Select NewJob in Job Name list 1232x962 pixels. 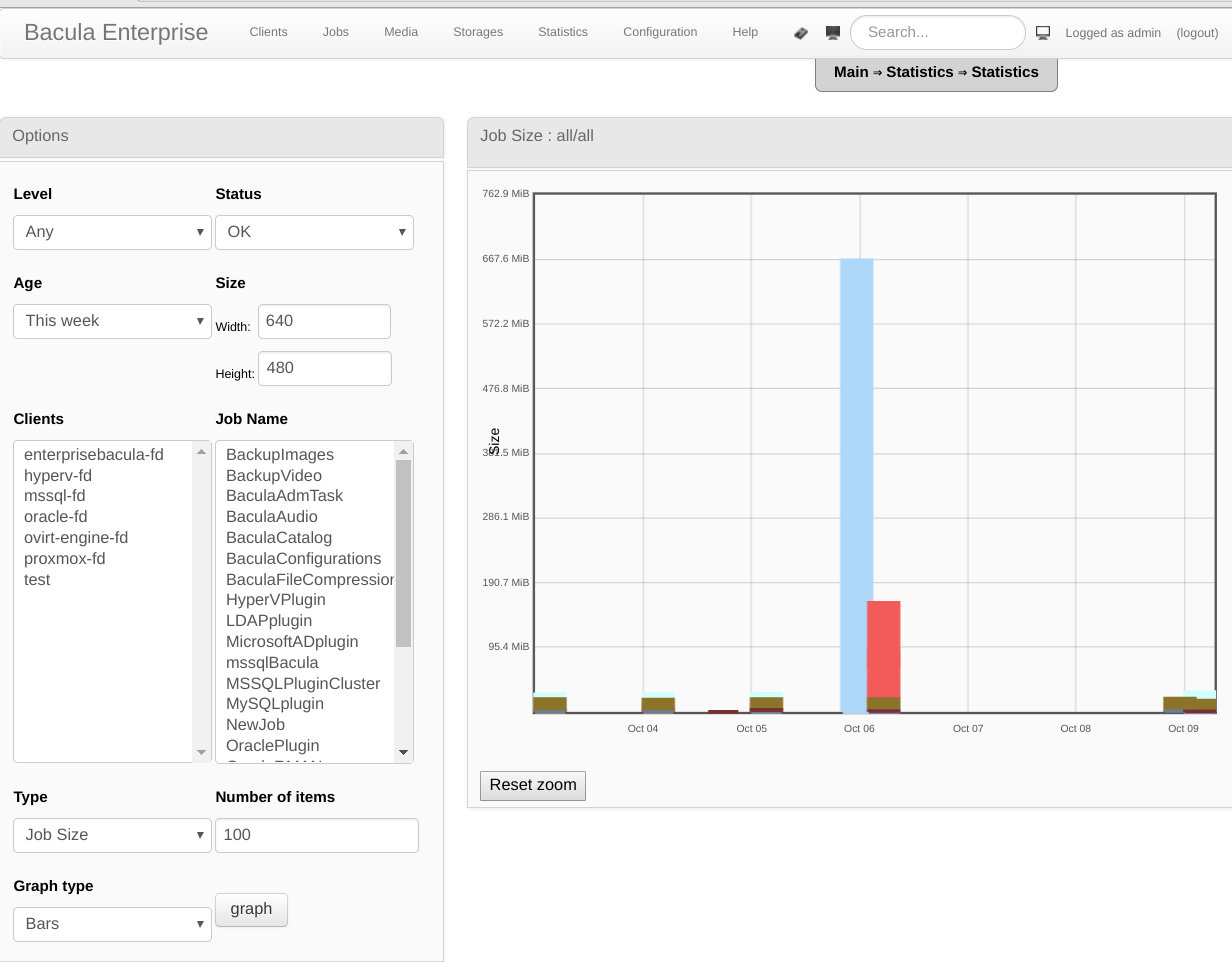coord(305,725)
